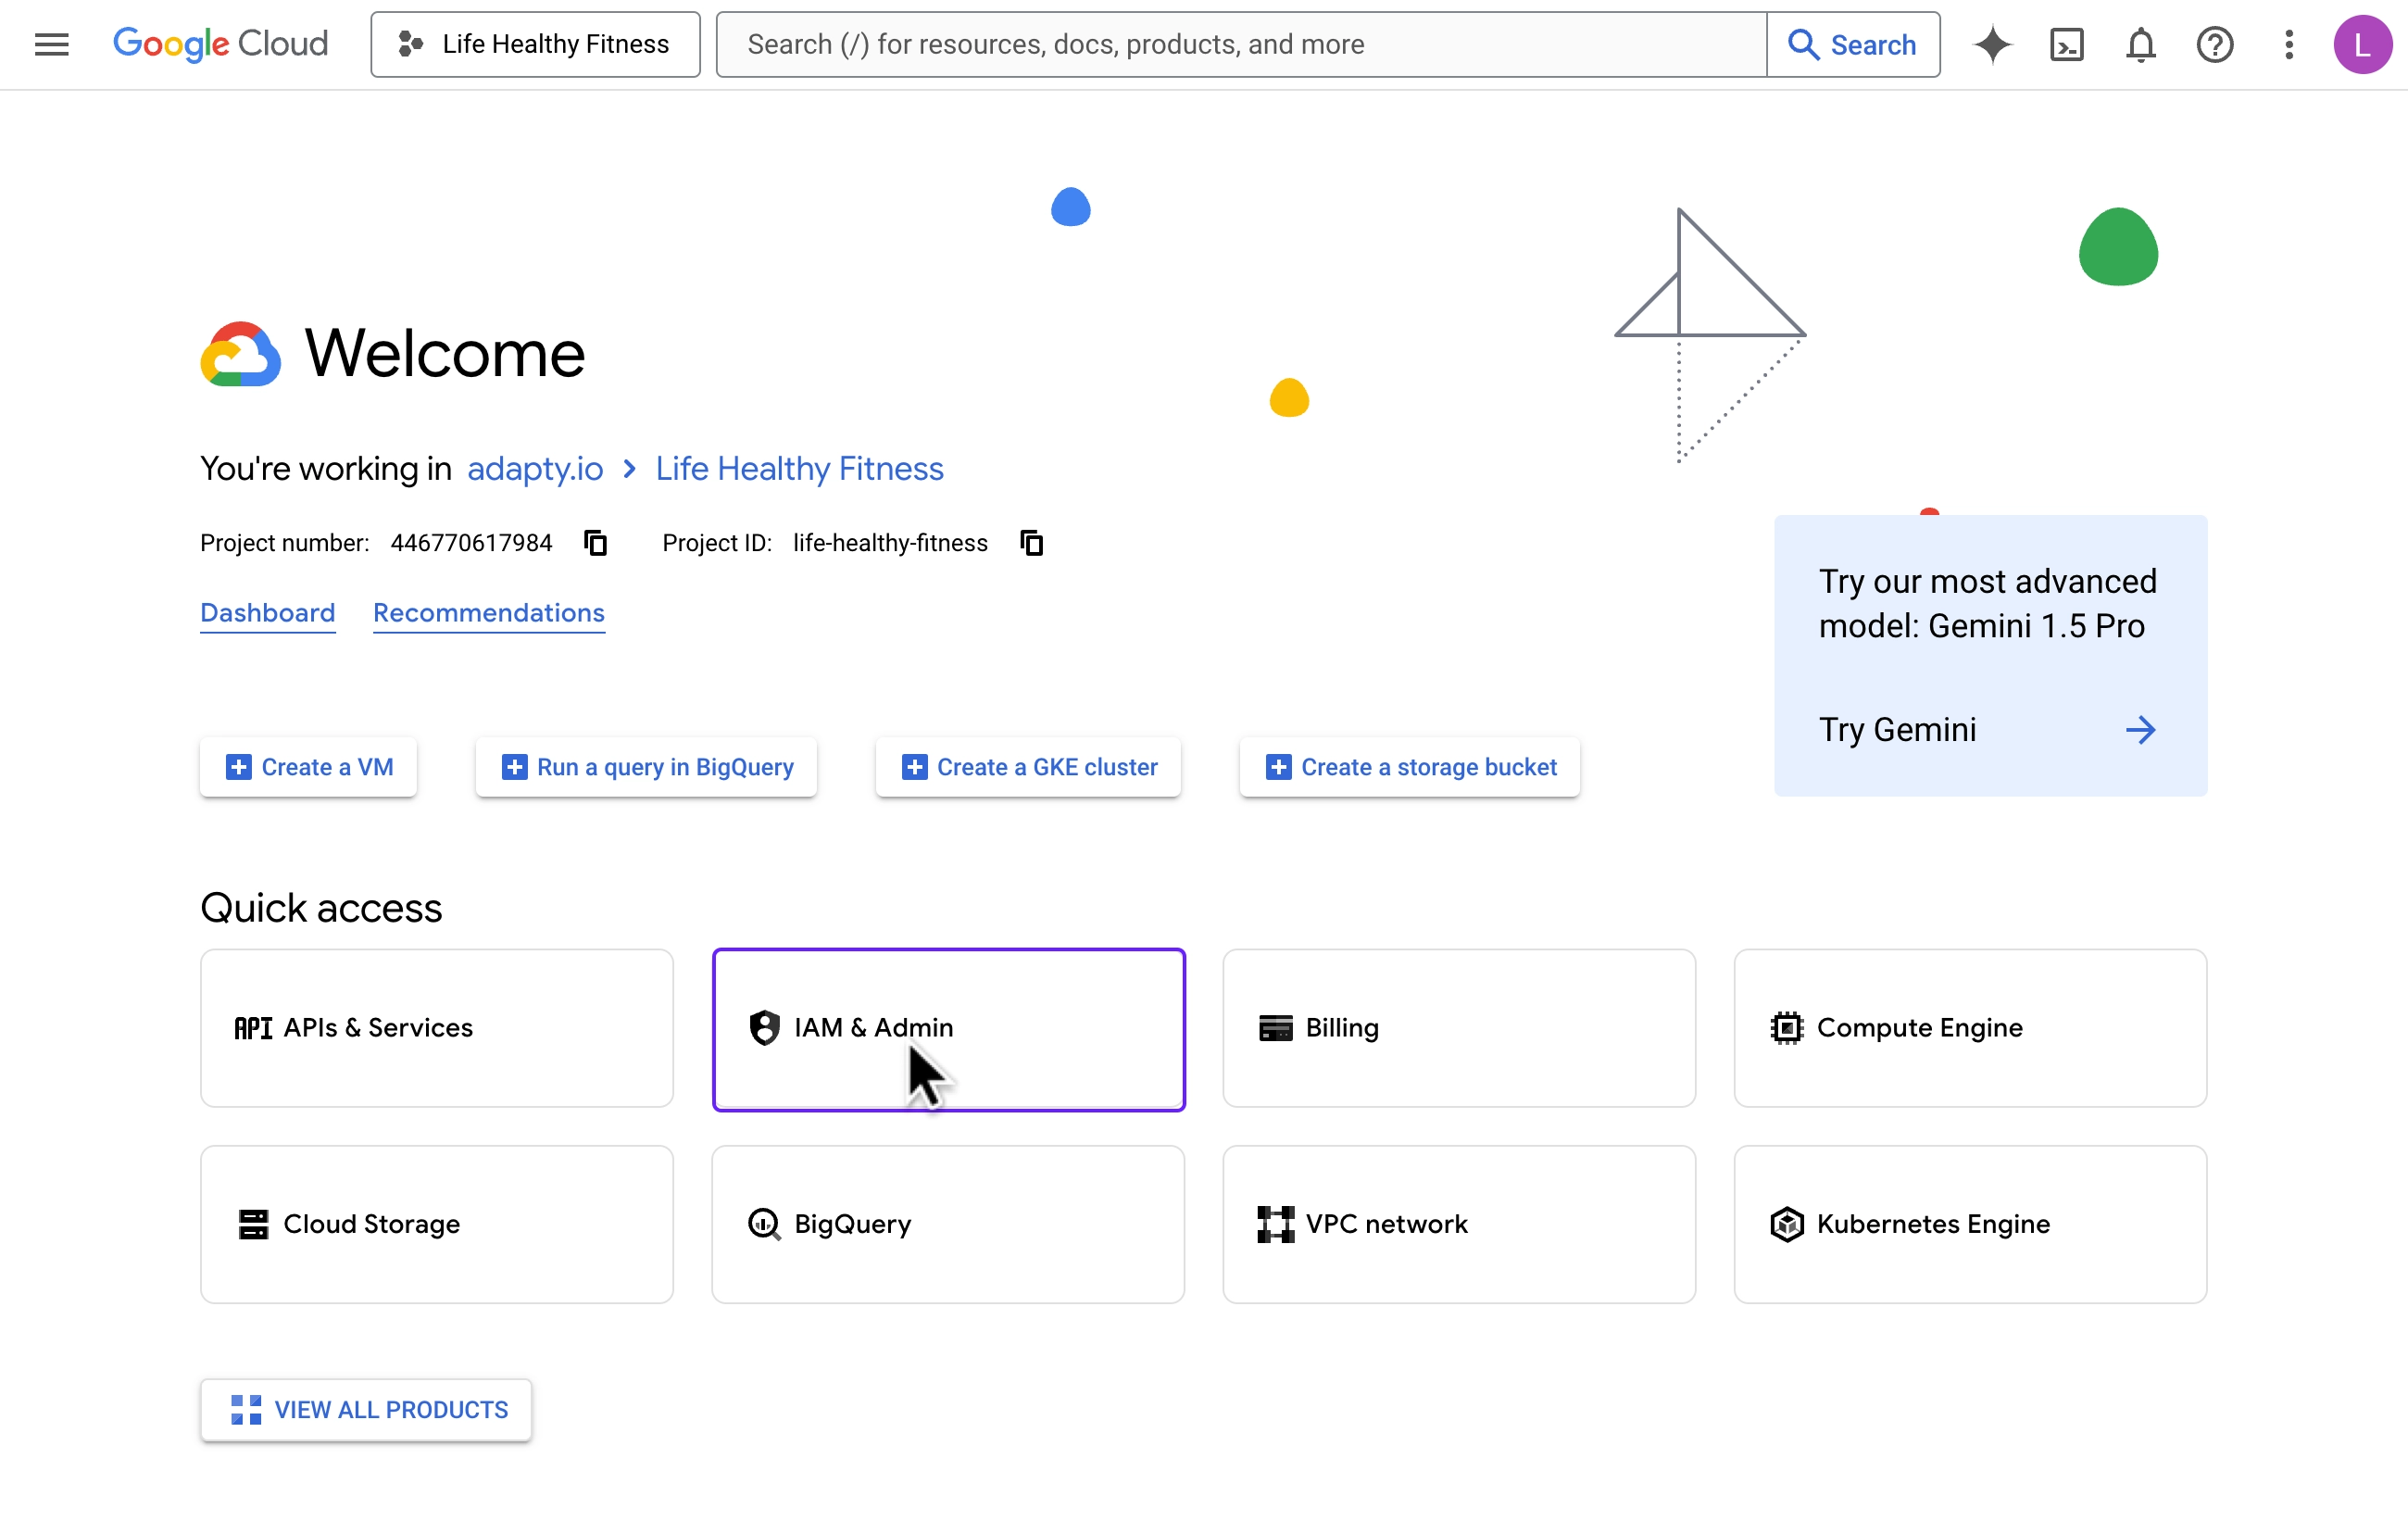The image size is (2408, 1533).
Task: Open the Life Healthy Fitness project picker
Action: pyautogui.click(x=535, y=44)
